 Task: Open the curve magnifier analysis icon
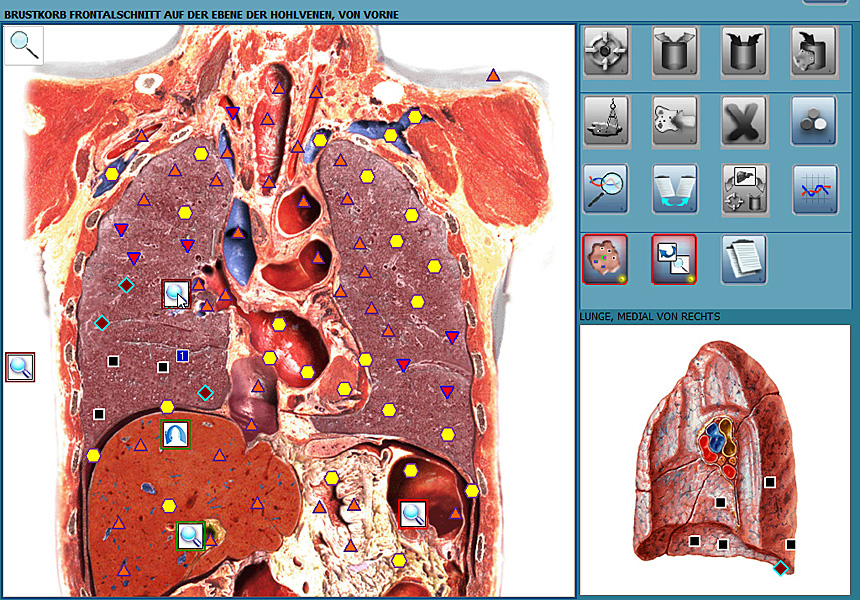coord(606,189)
